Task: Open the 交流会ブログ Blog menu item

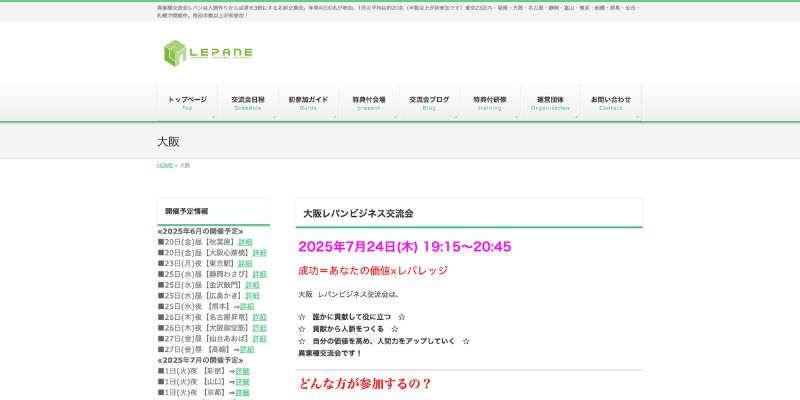Action: click(429, 103)
